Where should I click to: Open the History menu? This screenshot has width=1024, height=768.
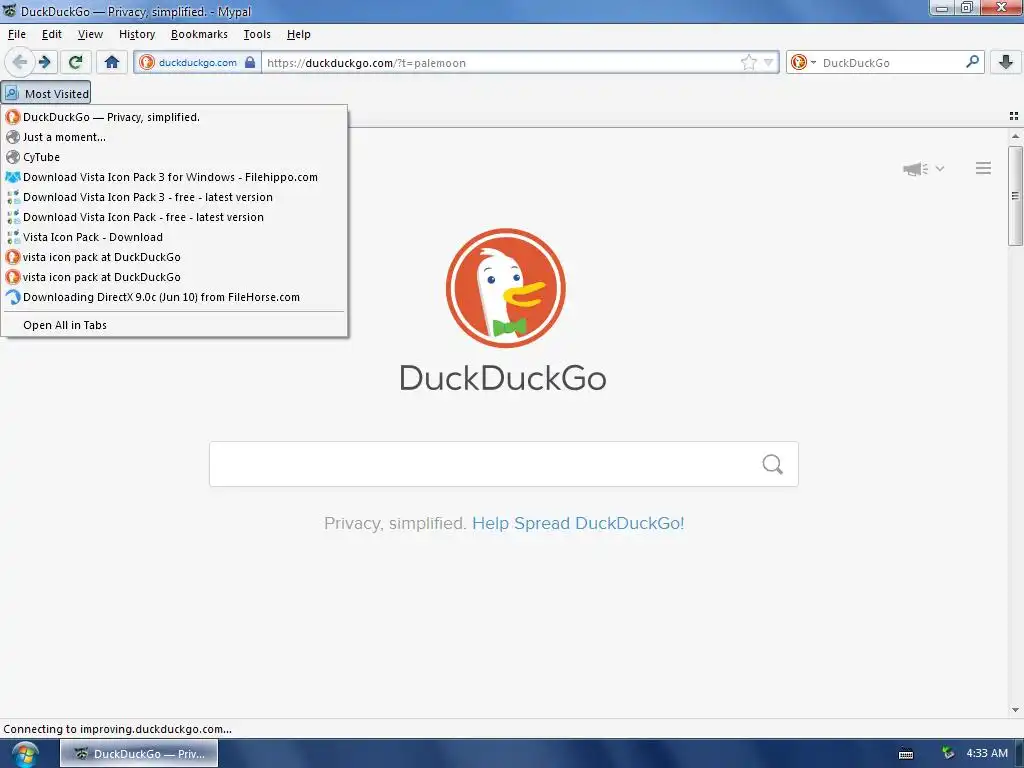[x=136, y=34]
